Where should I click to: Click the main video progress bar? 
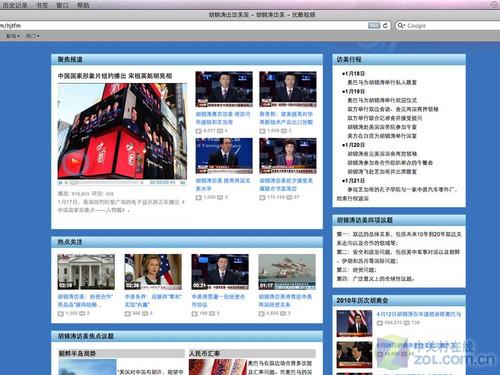pos(107,183)
